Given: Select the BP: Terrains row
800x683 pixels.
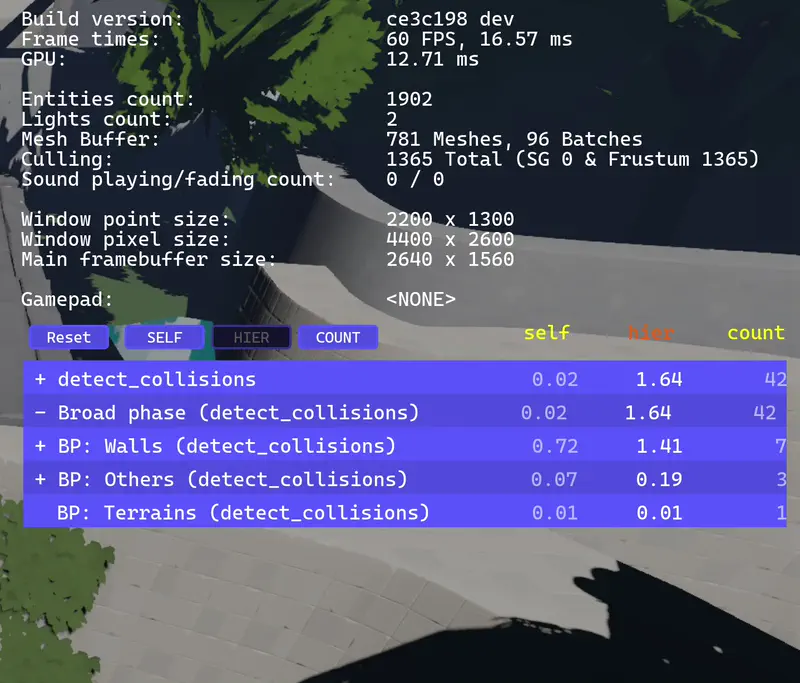Looking at the screenshot, I should 243,513.
